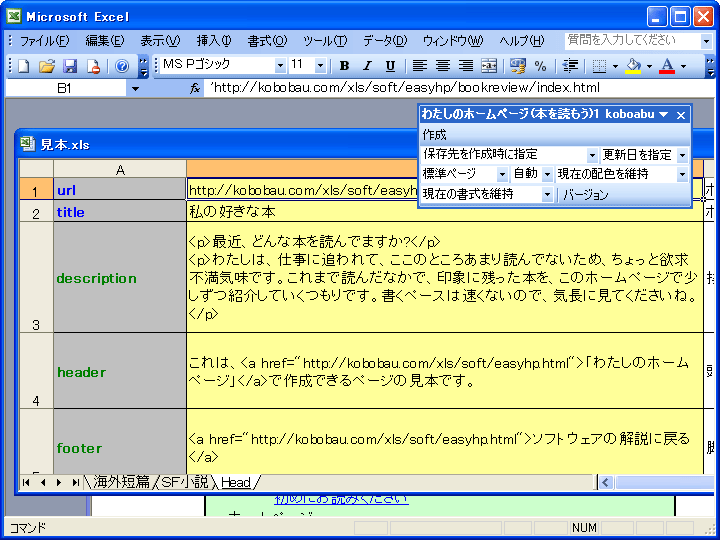The height and width of the screenshot is (540, 720).
Task: Open floating toolbar options triangle
Action: (664, 114)
